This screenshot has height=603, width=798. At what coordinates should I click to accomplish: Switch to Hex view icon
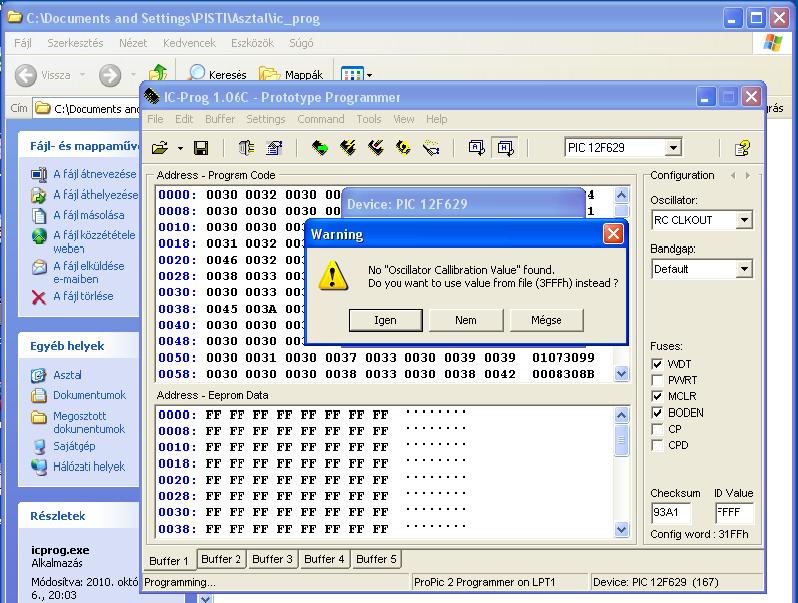[x=505, y=148]
